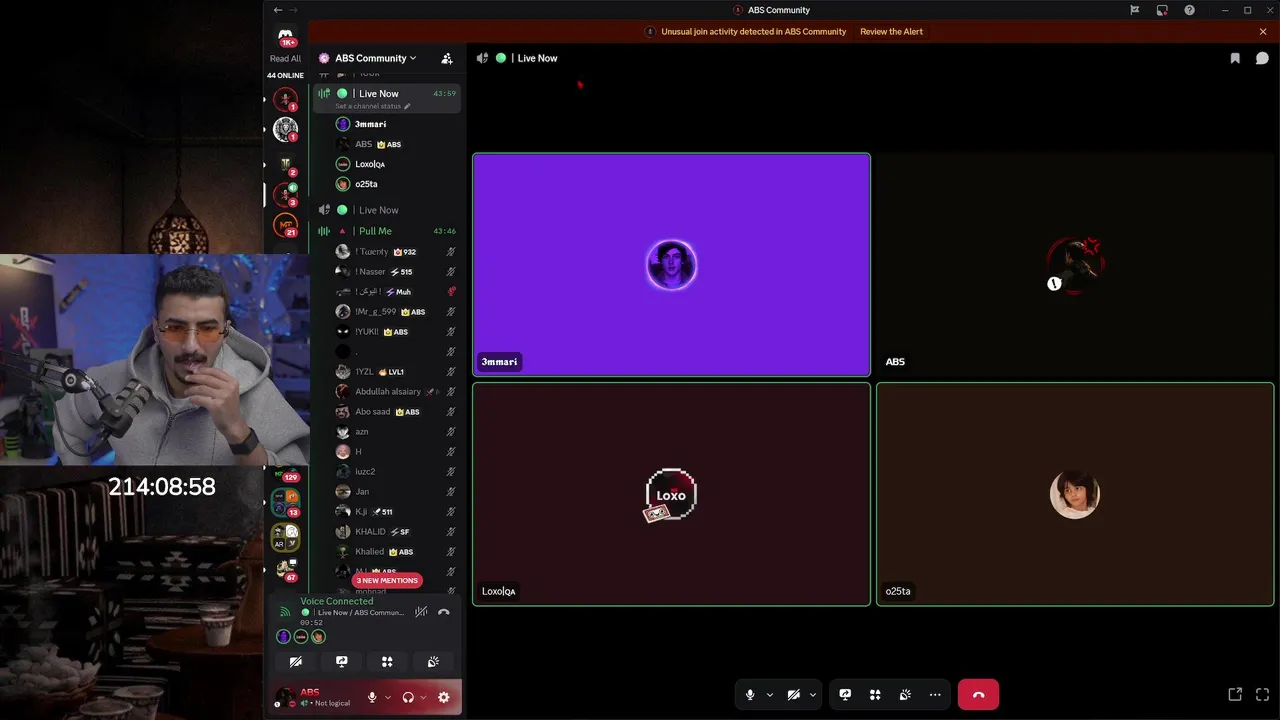Deafen using headphones icon in user panel

point(408,698)
